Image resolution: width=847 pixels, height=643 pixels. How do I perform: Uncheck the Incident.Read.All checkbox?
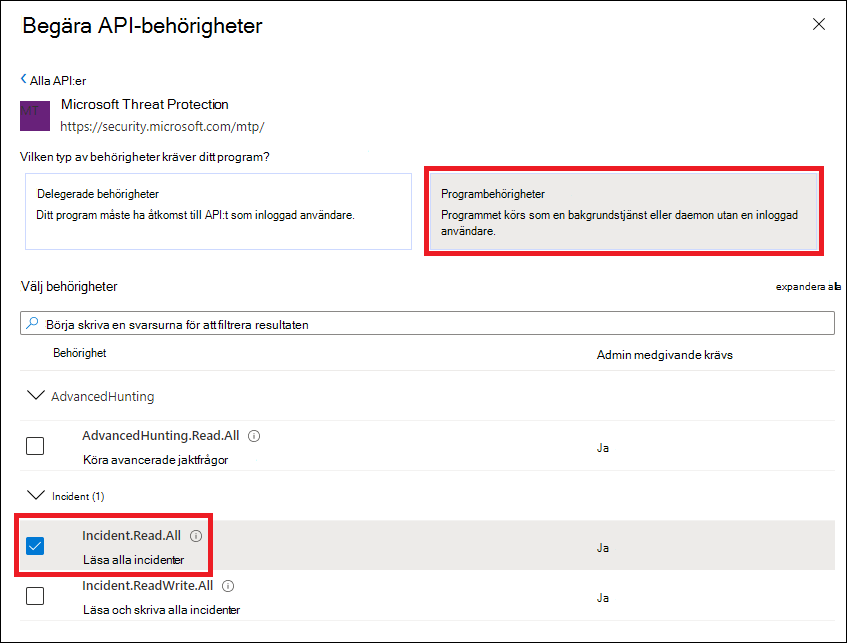[x=35, y=546]
